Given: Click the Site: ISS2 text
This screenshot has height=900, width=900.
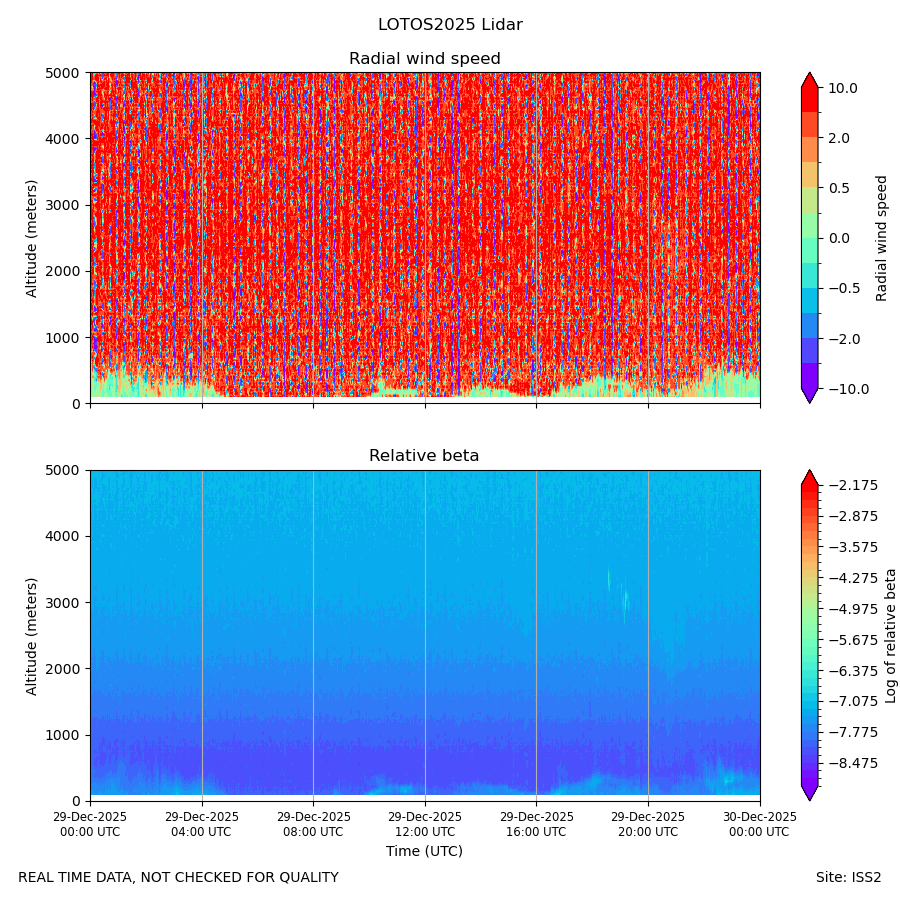Looking at the screenshot, I should (848, 877).
